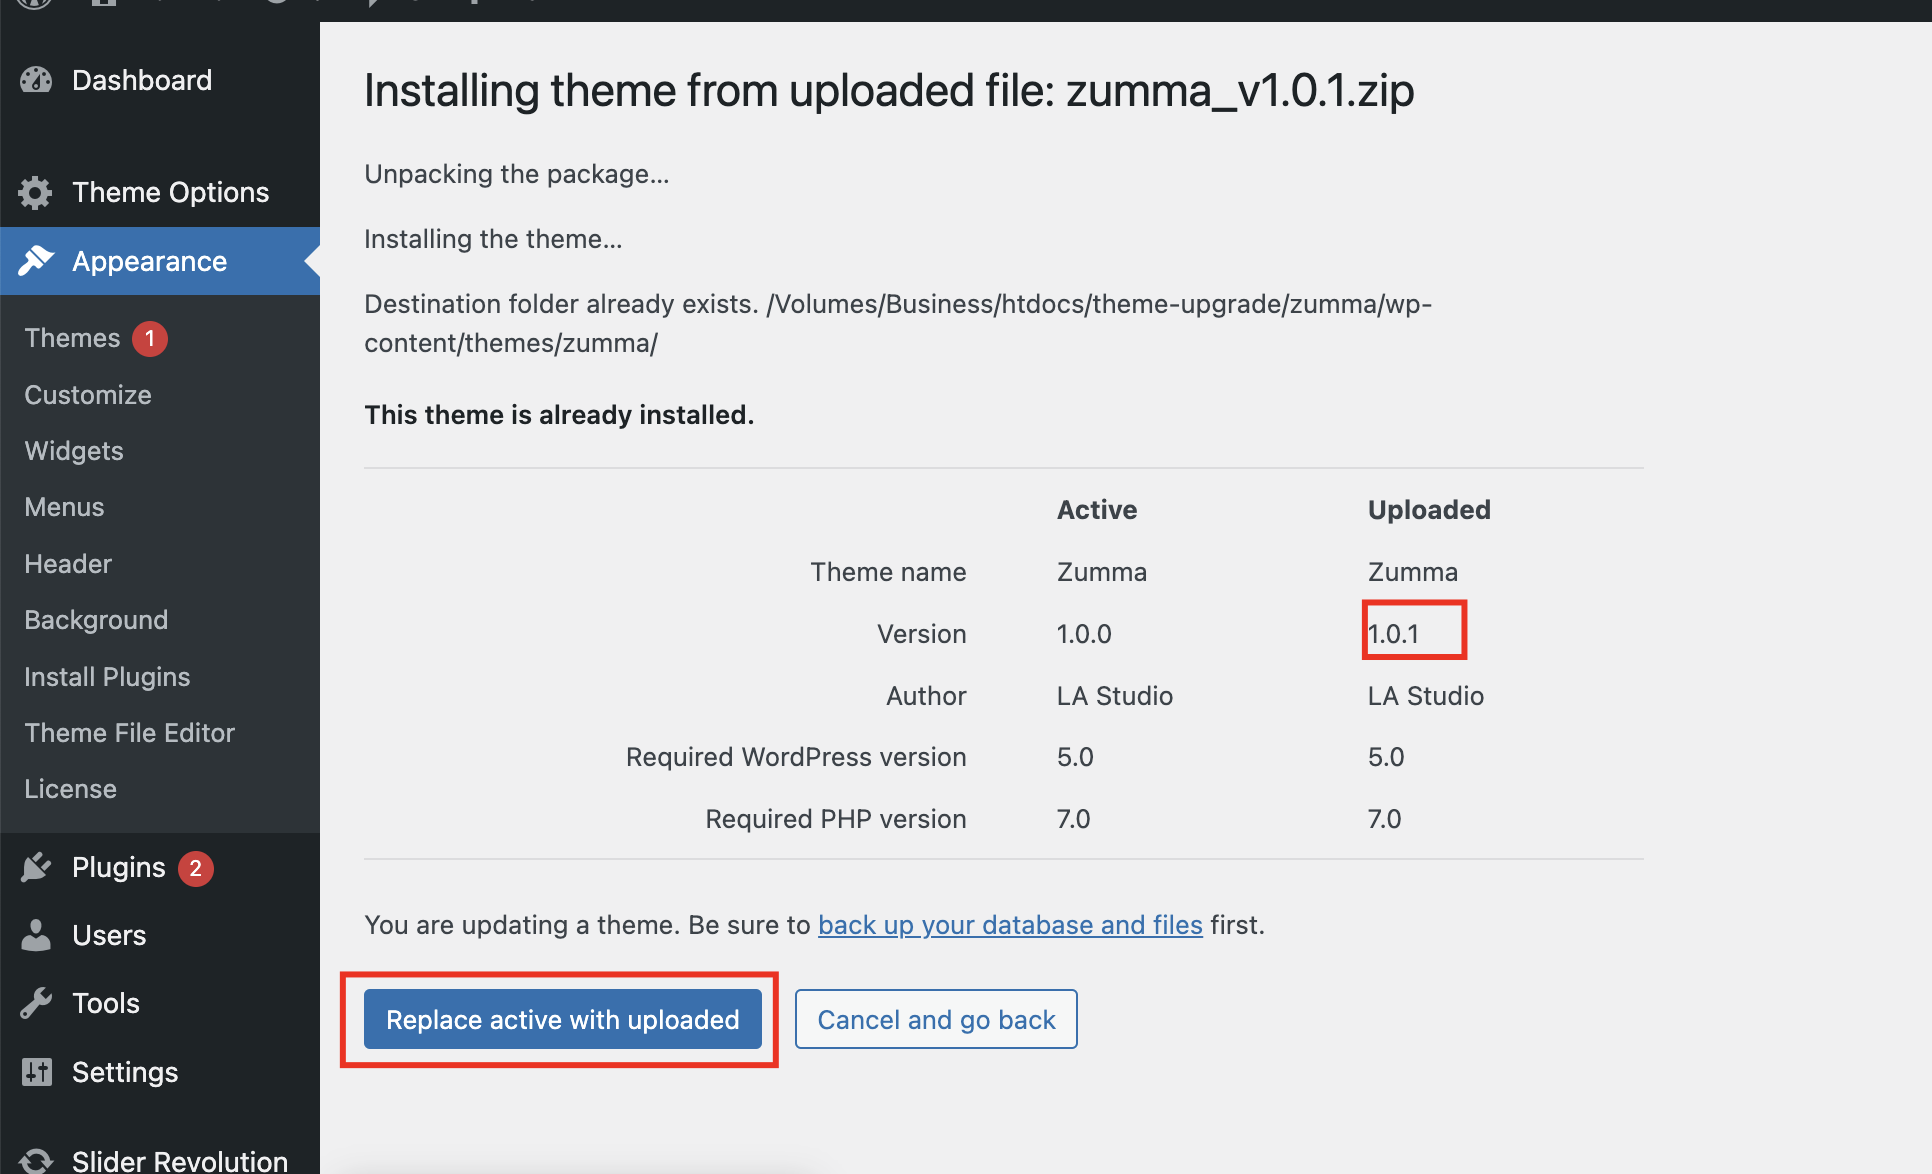The width and height of the screenshot is (1932, 1174).
Task: Select Header under Appearance
Action: pyautogui.click(x=68, y=564)
